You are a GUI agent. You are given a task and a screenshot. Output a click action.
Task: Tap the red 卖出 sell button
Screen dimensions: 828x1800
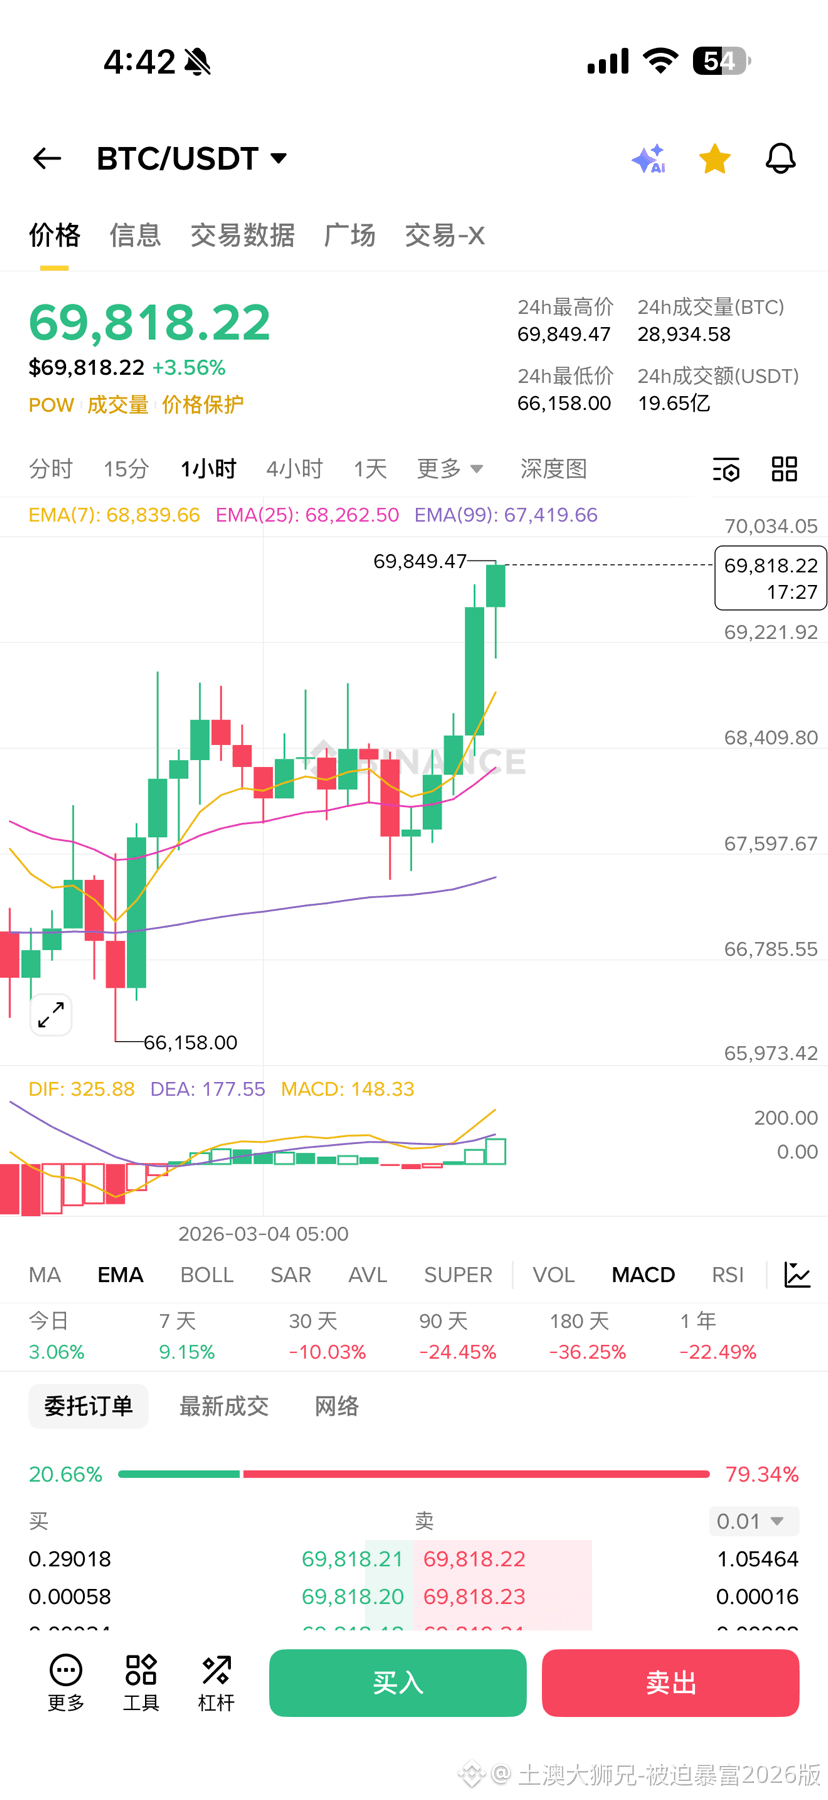[x=671, y=1683]
